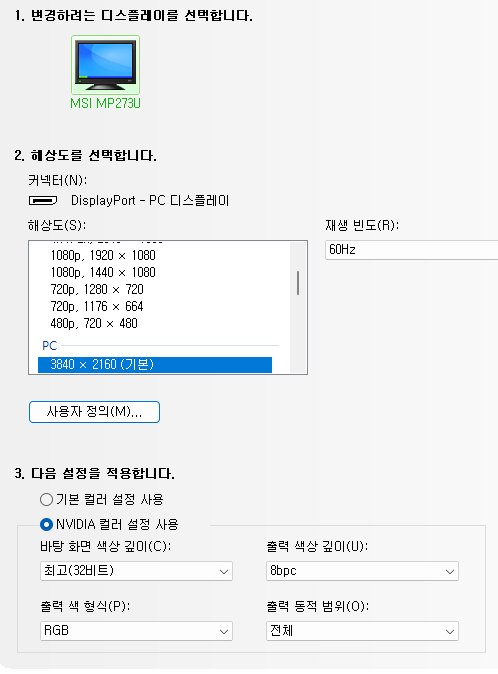
Task: Click the resolution list scrollbar thumb
Action: (298, 283)
